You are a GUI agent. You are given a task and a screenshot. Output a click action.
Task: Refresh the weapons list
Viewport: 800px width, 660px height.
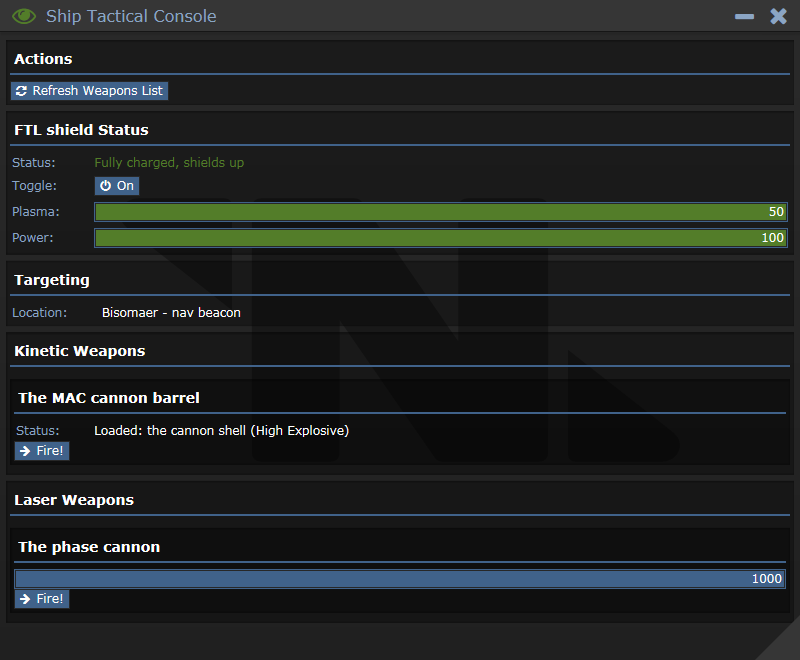point(89,91)
